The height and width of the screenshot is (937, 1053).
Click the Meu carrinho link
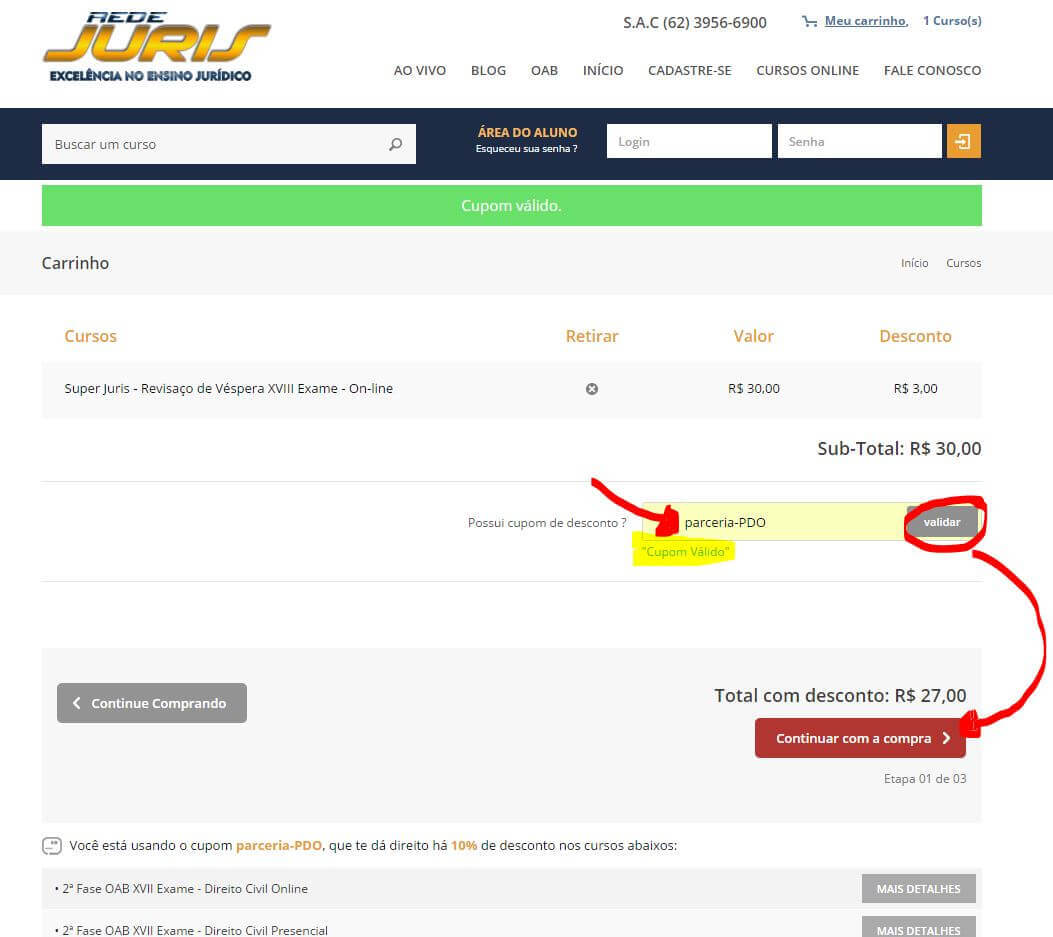(x=866, y=21)
